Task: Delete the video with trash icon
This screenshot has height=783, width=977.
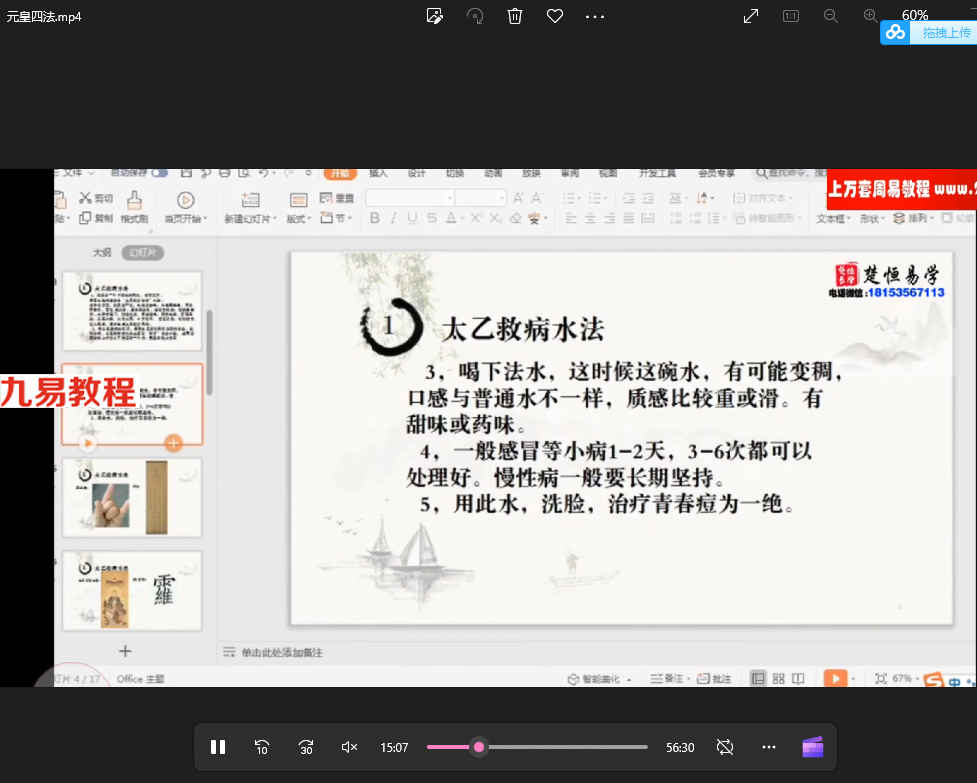Action: coord(515,16)
